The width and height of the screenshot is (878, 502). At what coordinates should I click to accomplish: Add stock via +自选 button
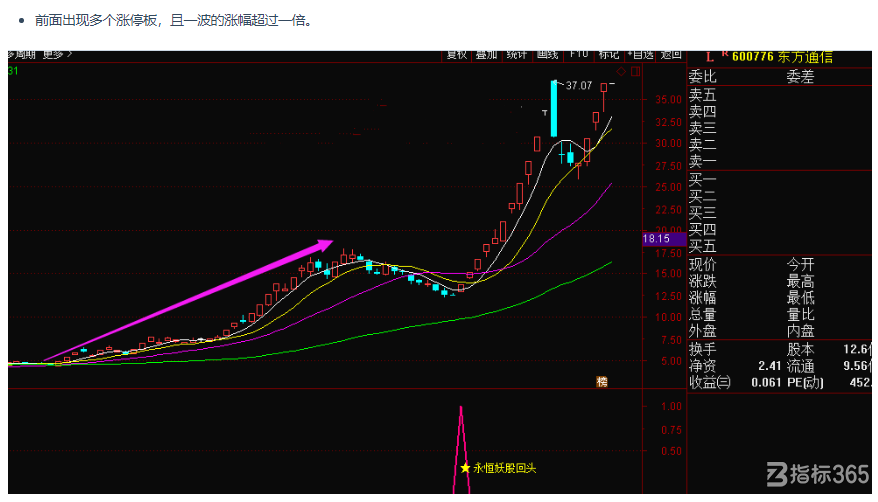pyautogui.click(x=640, y=55)
